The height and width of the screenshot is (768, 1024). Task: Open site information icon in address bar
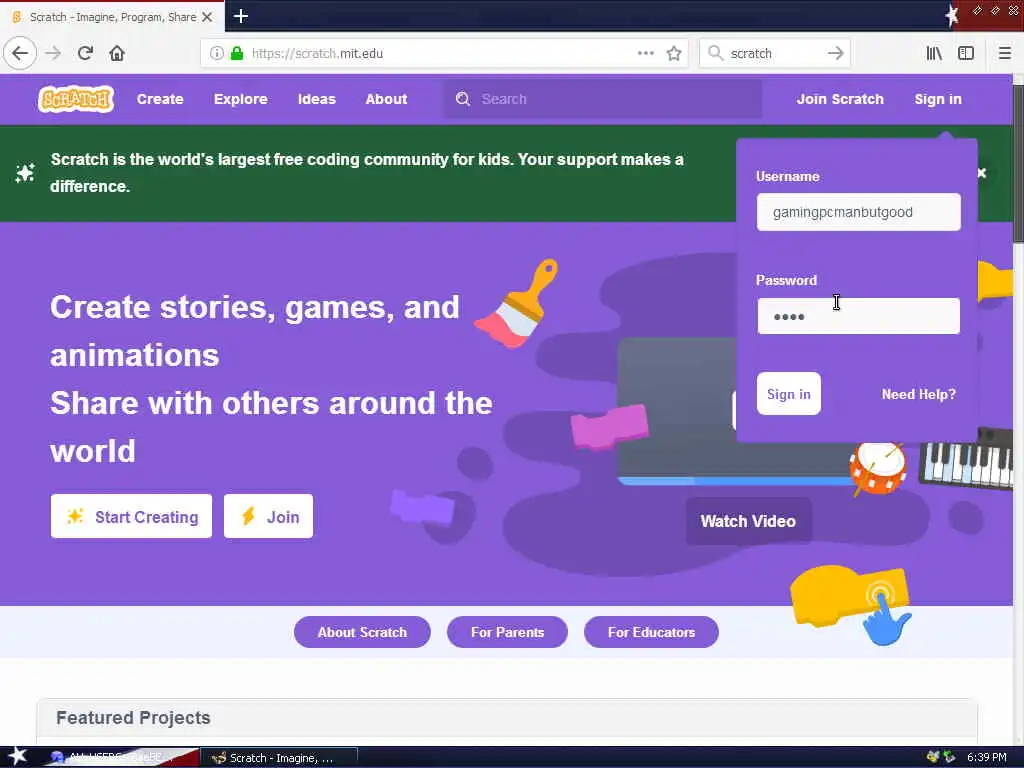(216, 53)
